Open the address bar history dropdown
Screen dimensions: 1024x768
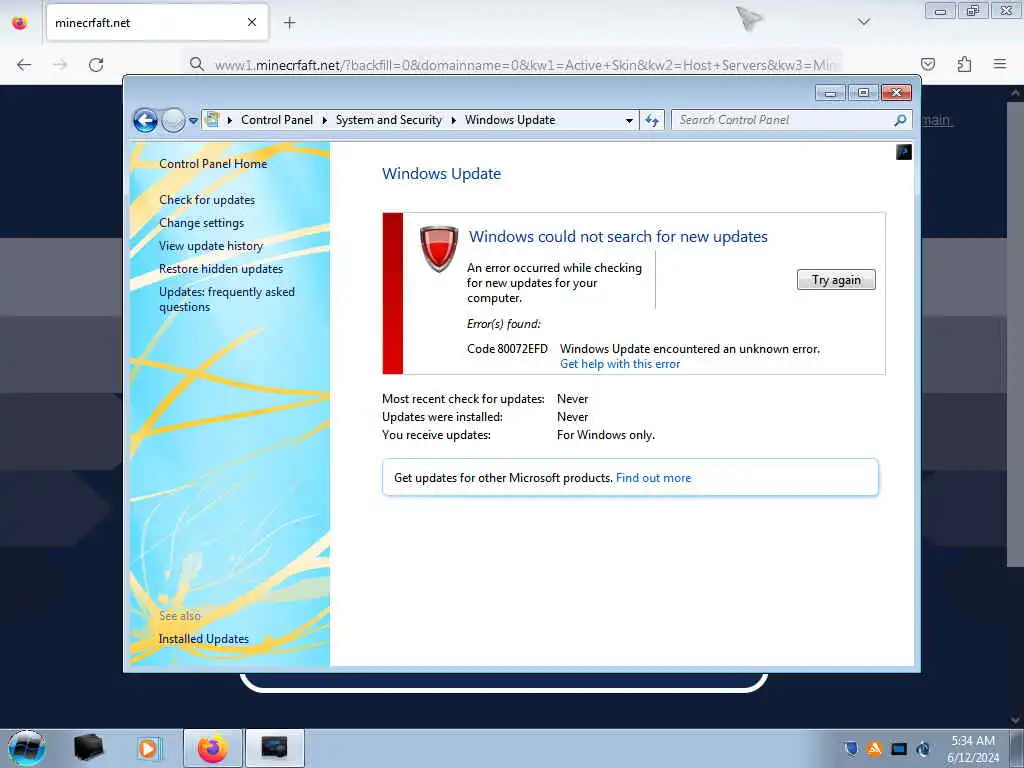point(629,121)
